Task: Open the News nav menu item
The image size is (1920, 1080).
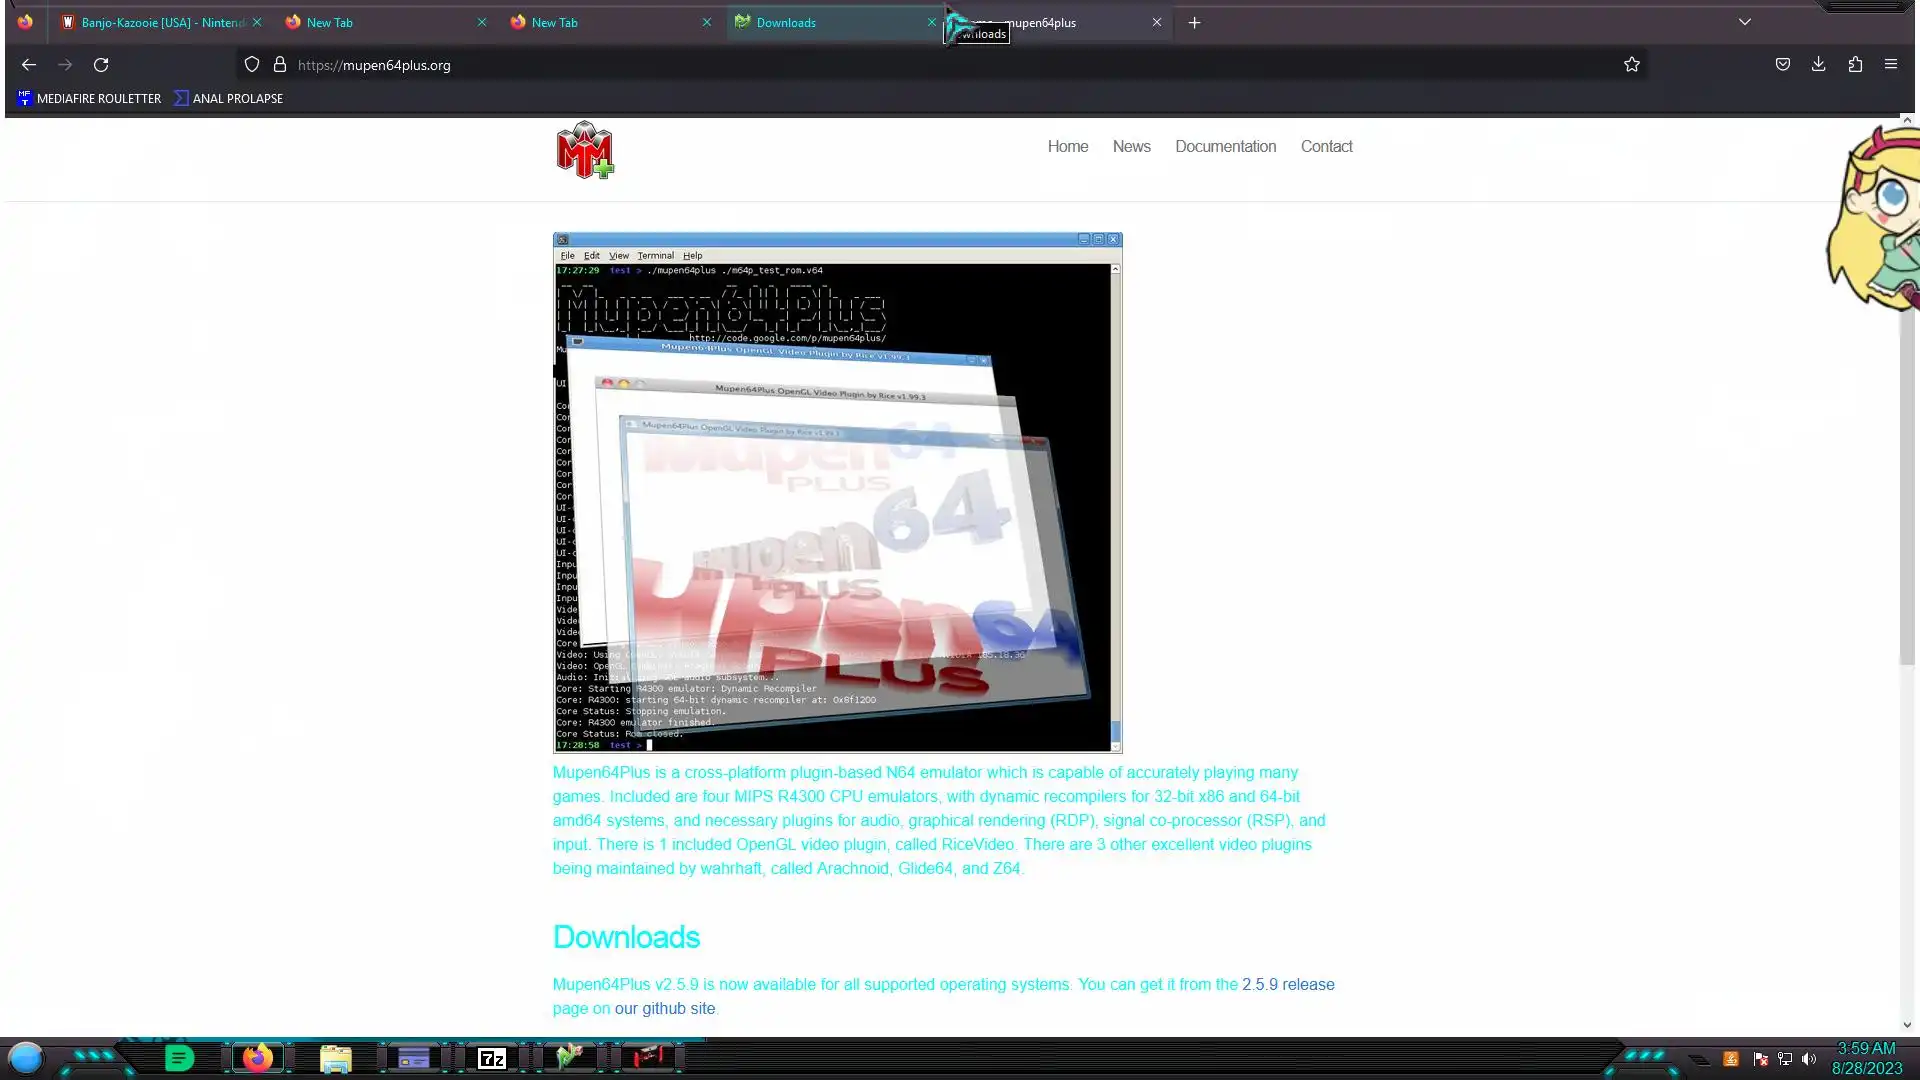Action: click(1131, 146)
